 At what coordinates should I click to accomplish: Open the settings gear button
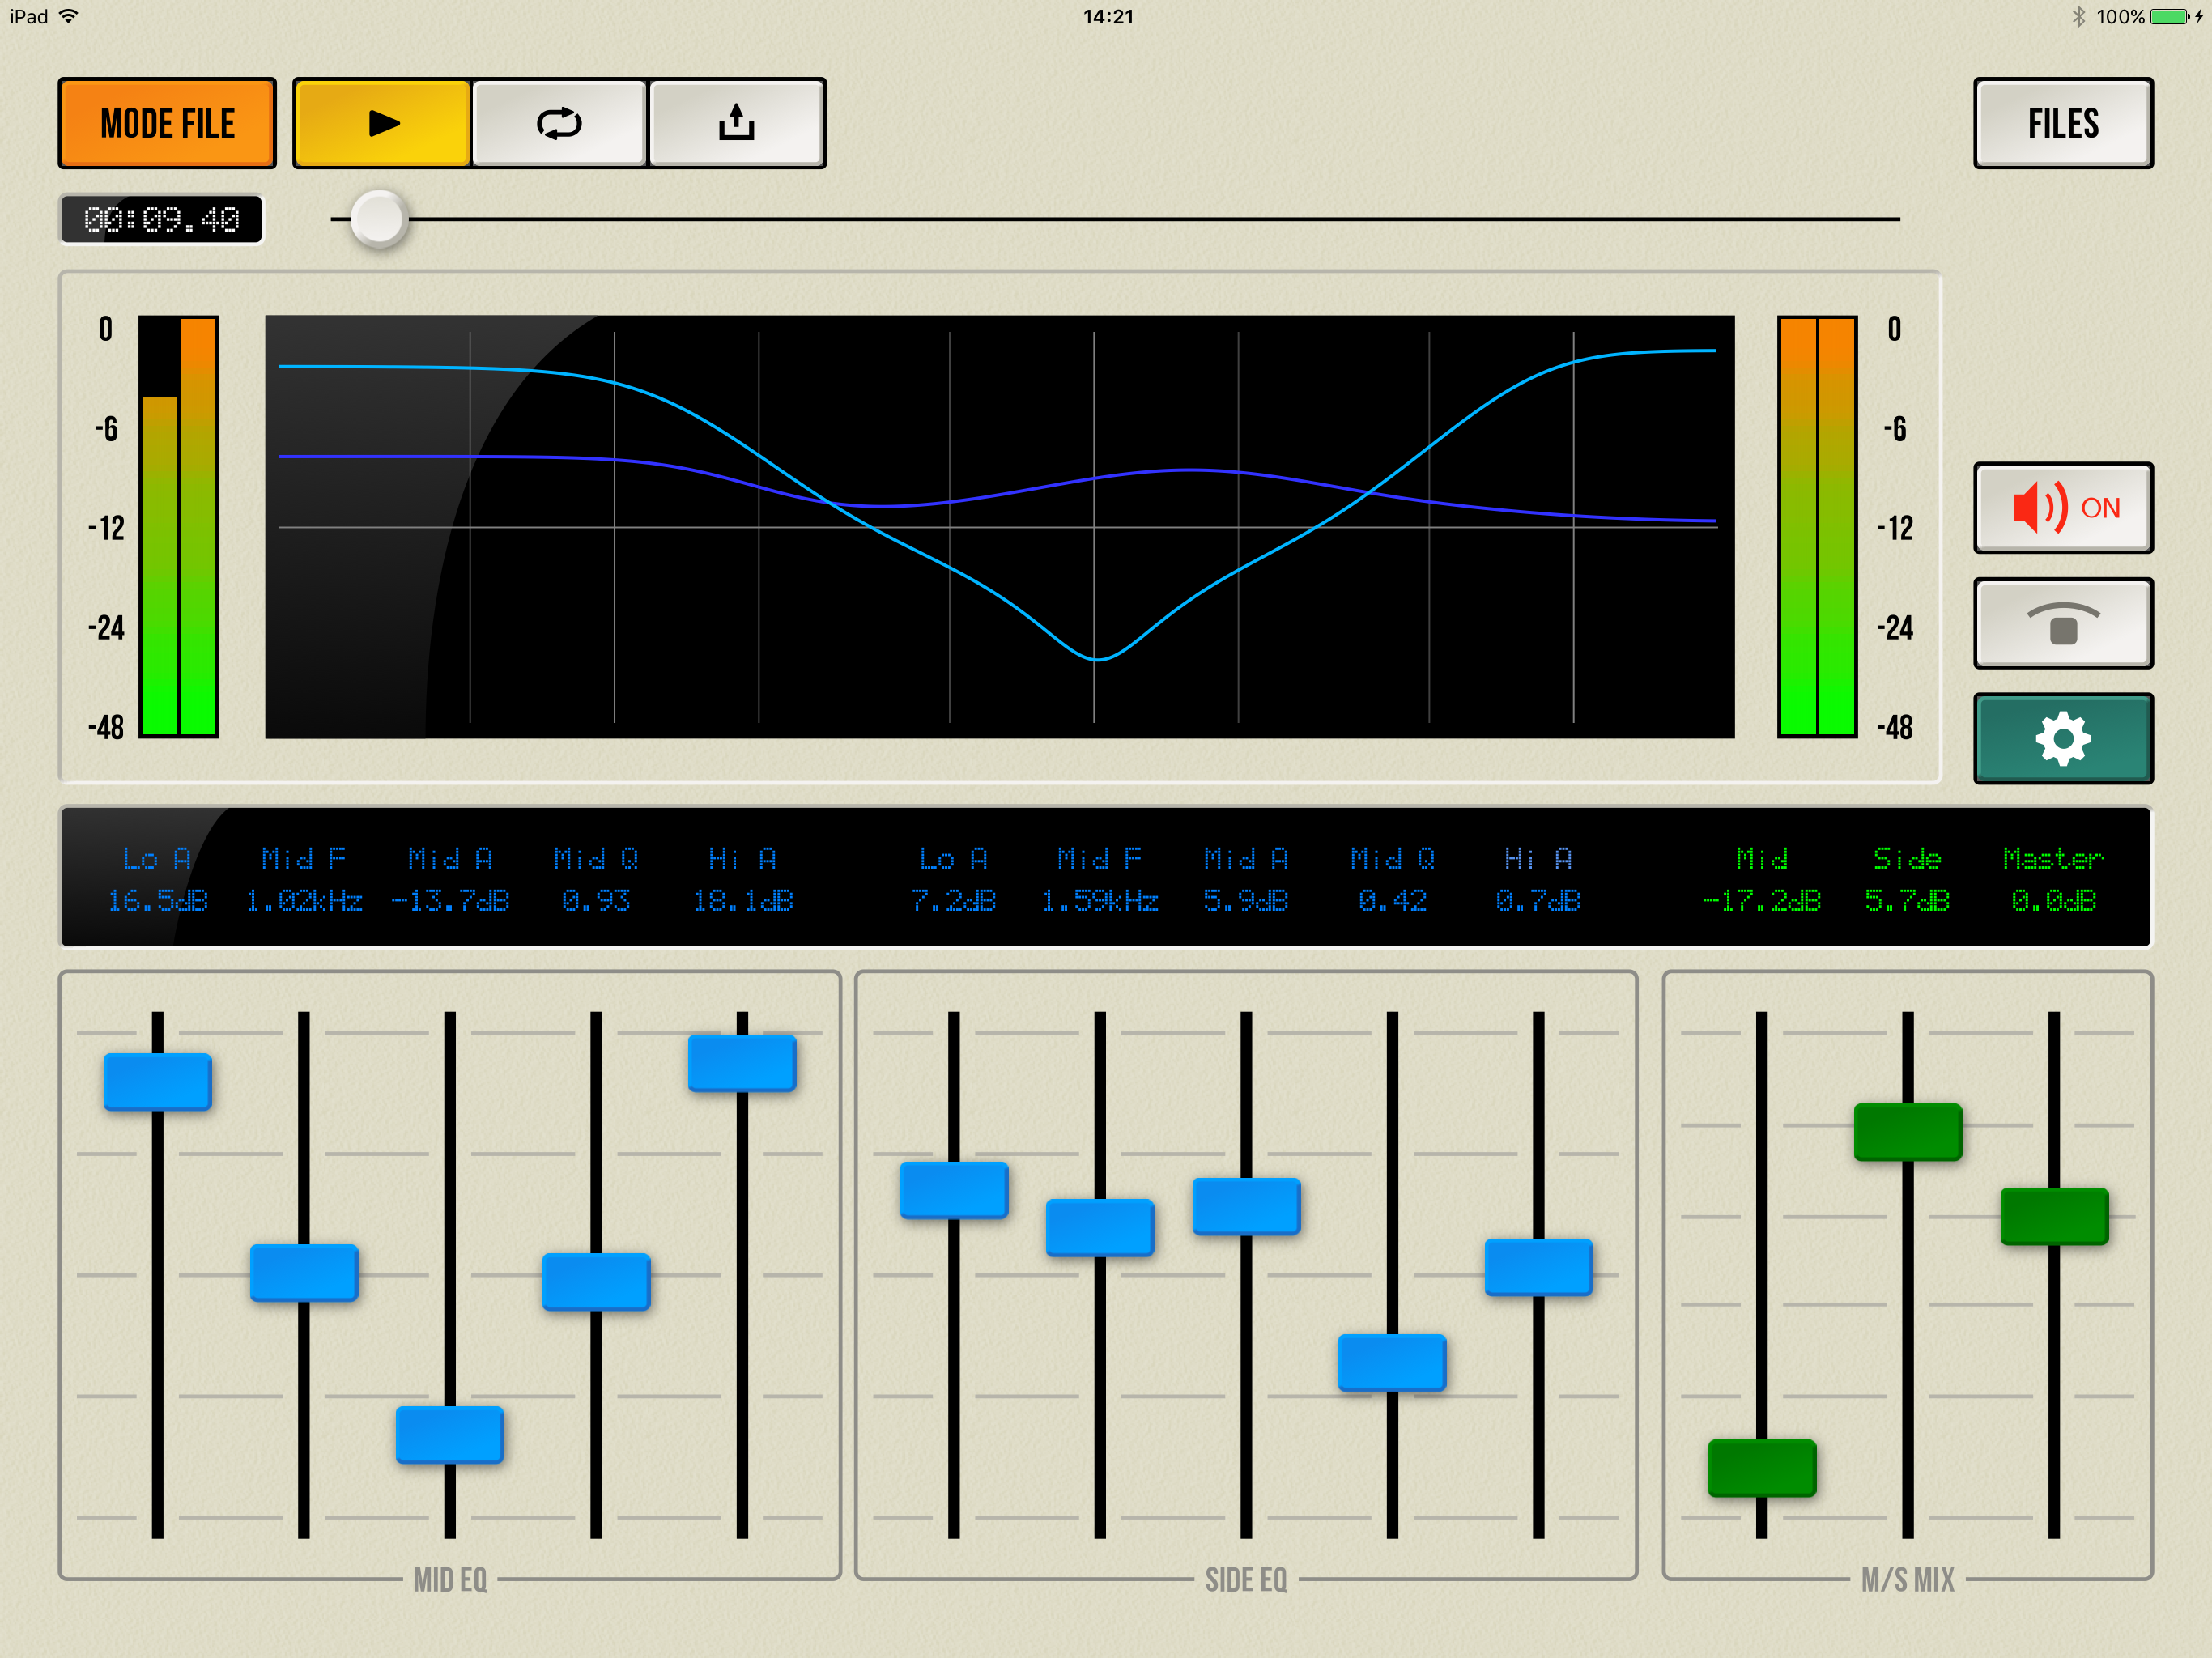[x=2062, y=739]
